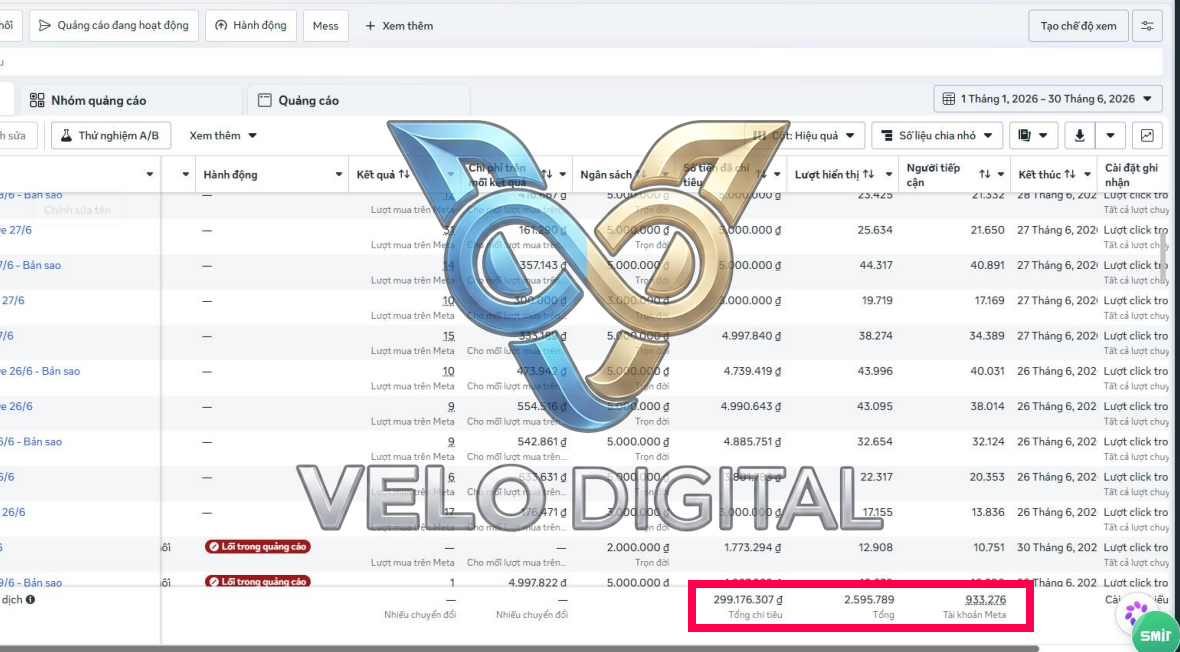Select the 'Hành động' saved view
The width and height of the screenshot is (1180, 652).
pyautogui.click(x=251, y=26)
